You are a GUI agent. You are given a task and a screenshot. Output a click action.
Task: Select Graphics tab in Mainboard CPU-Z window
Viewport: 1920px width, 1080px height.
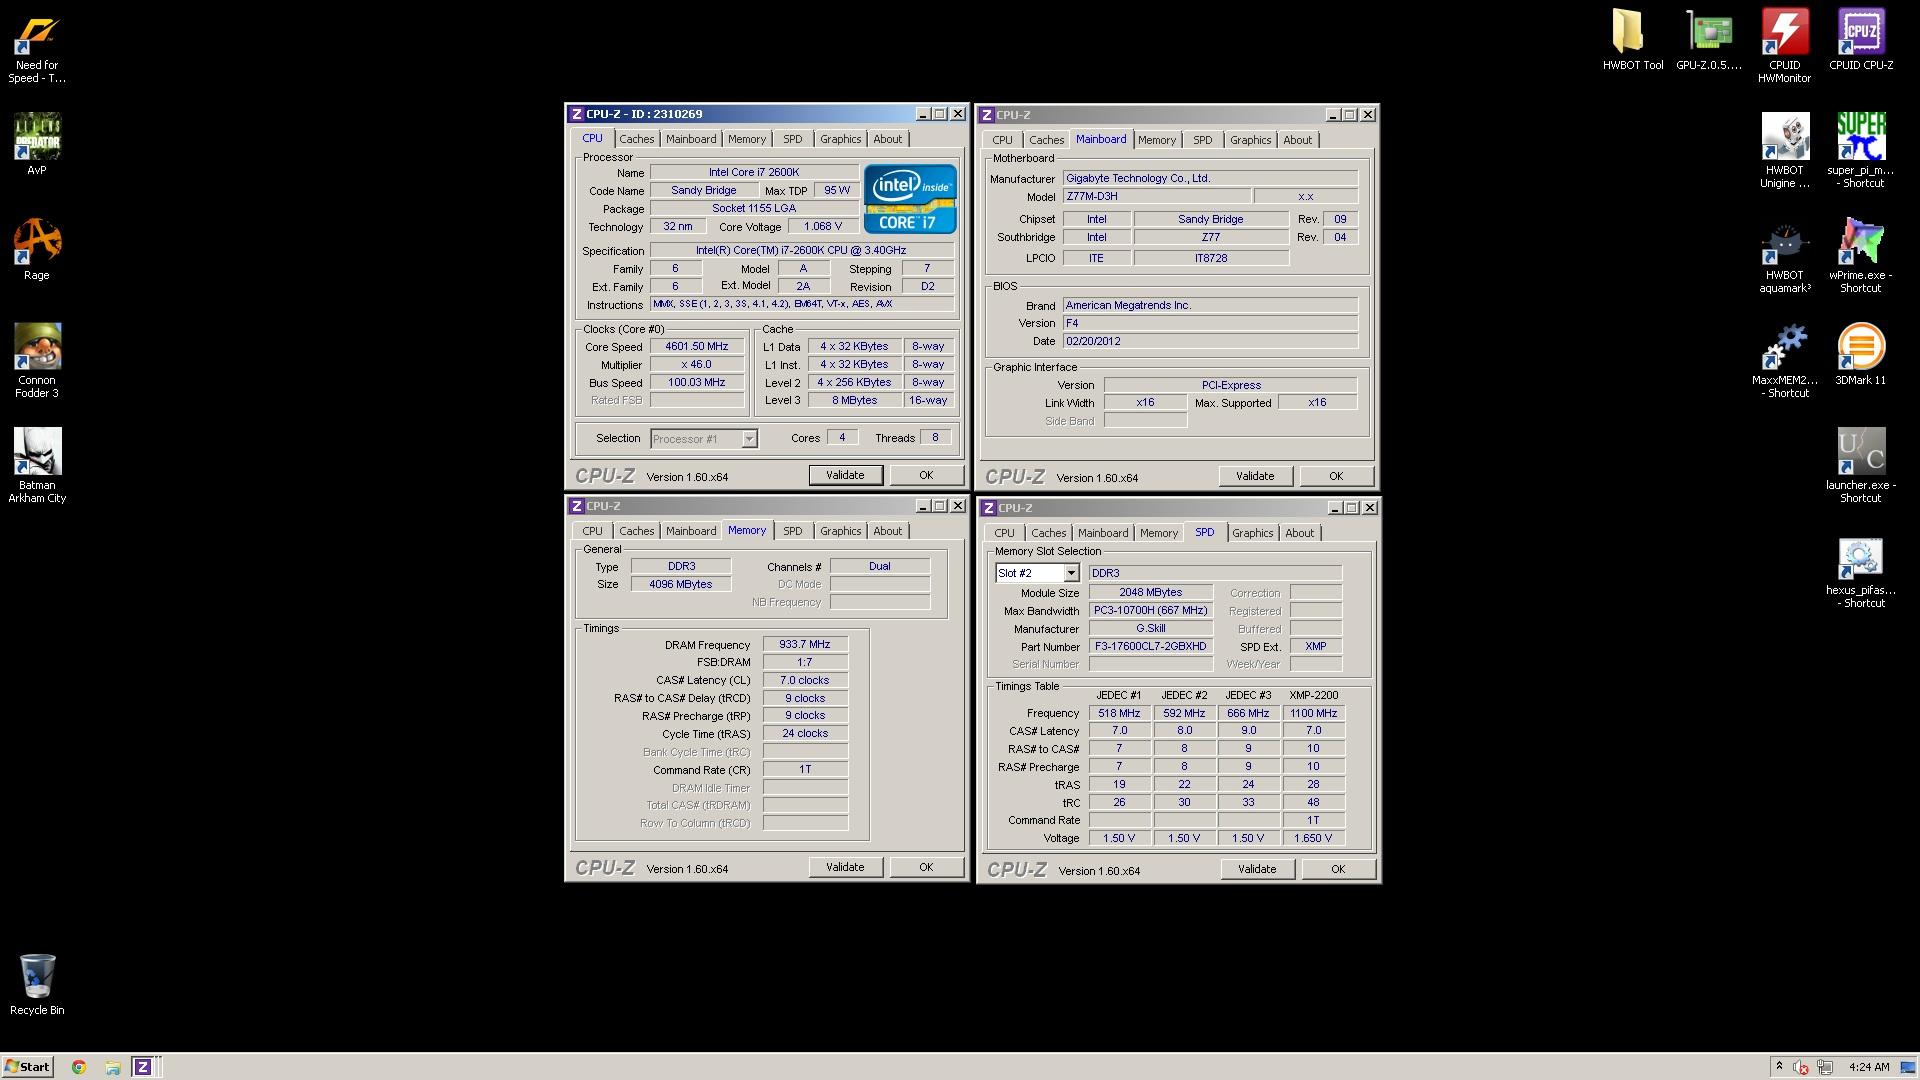tap(1250, 140)
